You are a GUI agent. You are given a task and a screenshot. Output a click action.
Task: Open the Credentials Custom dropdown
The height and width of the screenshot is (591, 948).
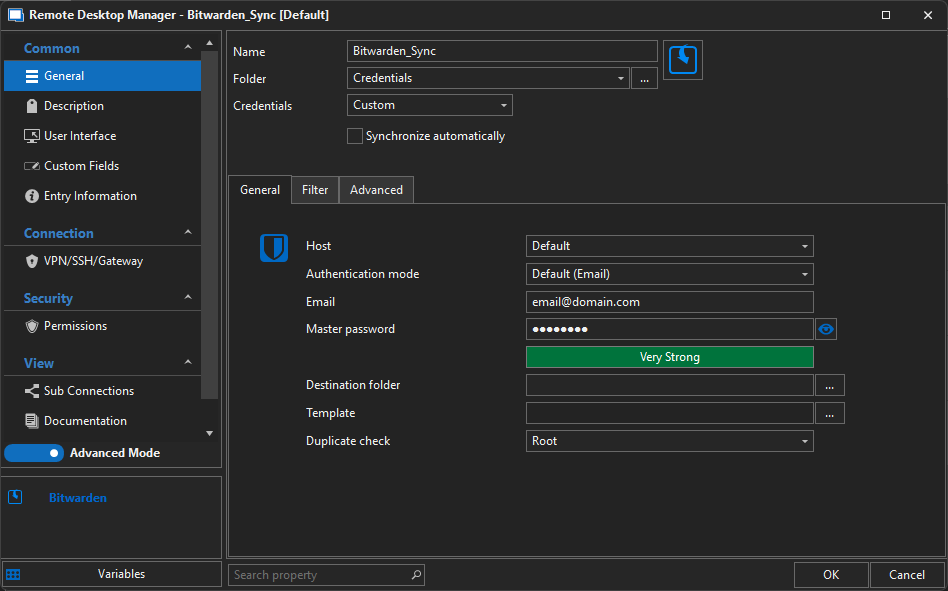point(430,105)
